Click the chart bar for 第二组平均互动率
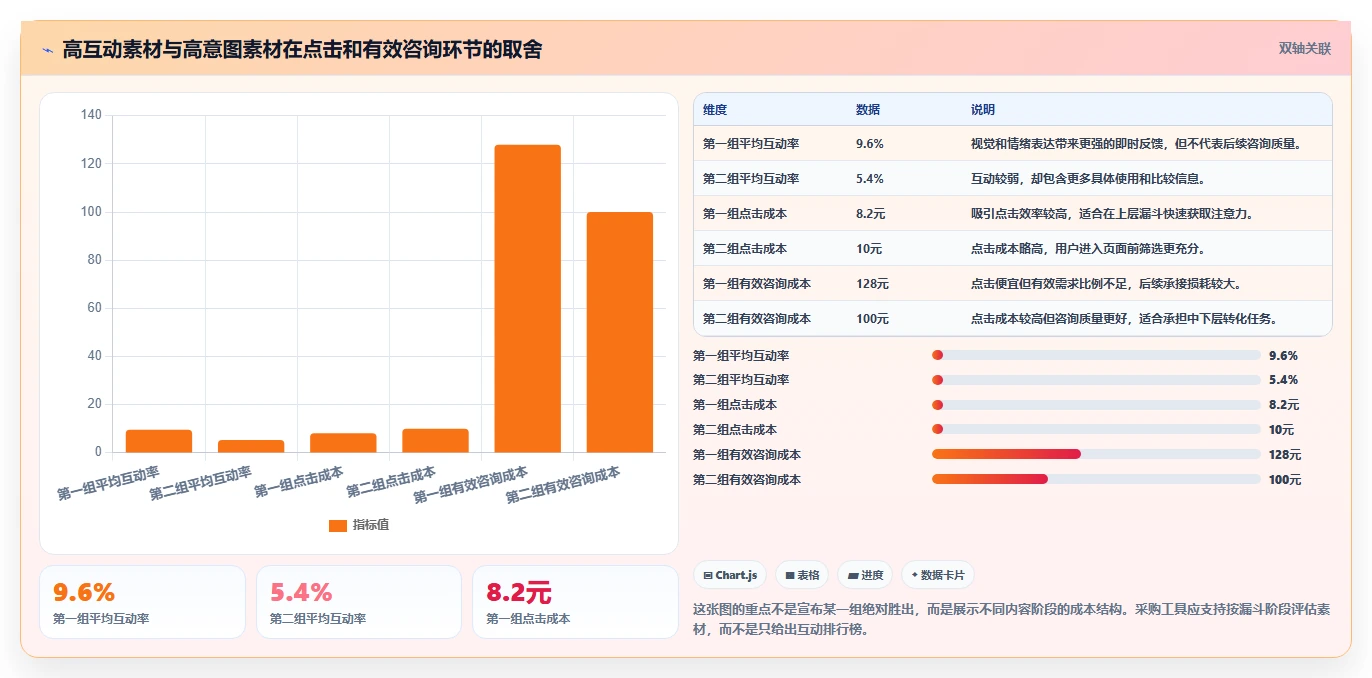 click(251, 446)
